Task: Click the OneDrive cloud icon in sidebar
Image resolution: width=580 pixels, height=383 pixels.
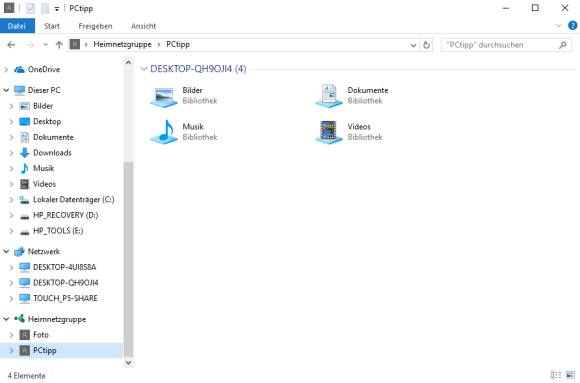Action: [x=19, y=69]
